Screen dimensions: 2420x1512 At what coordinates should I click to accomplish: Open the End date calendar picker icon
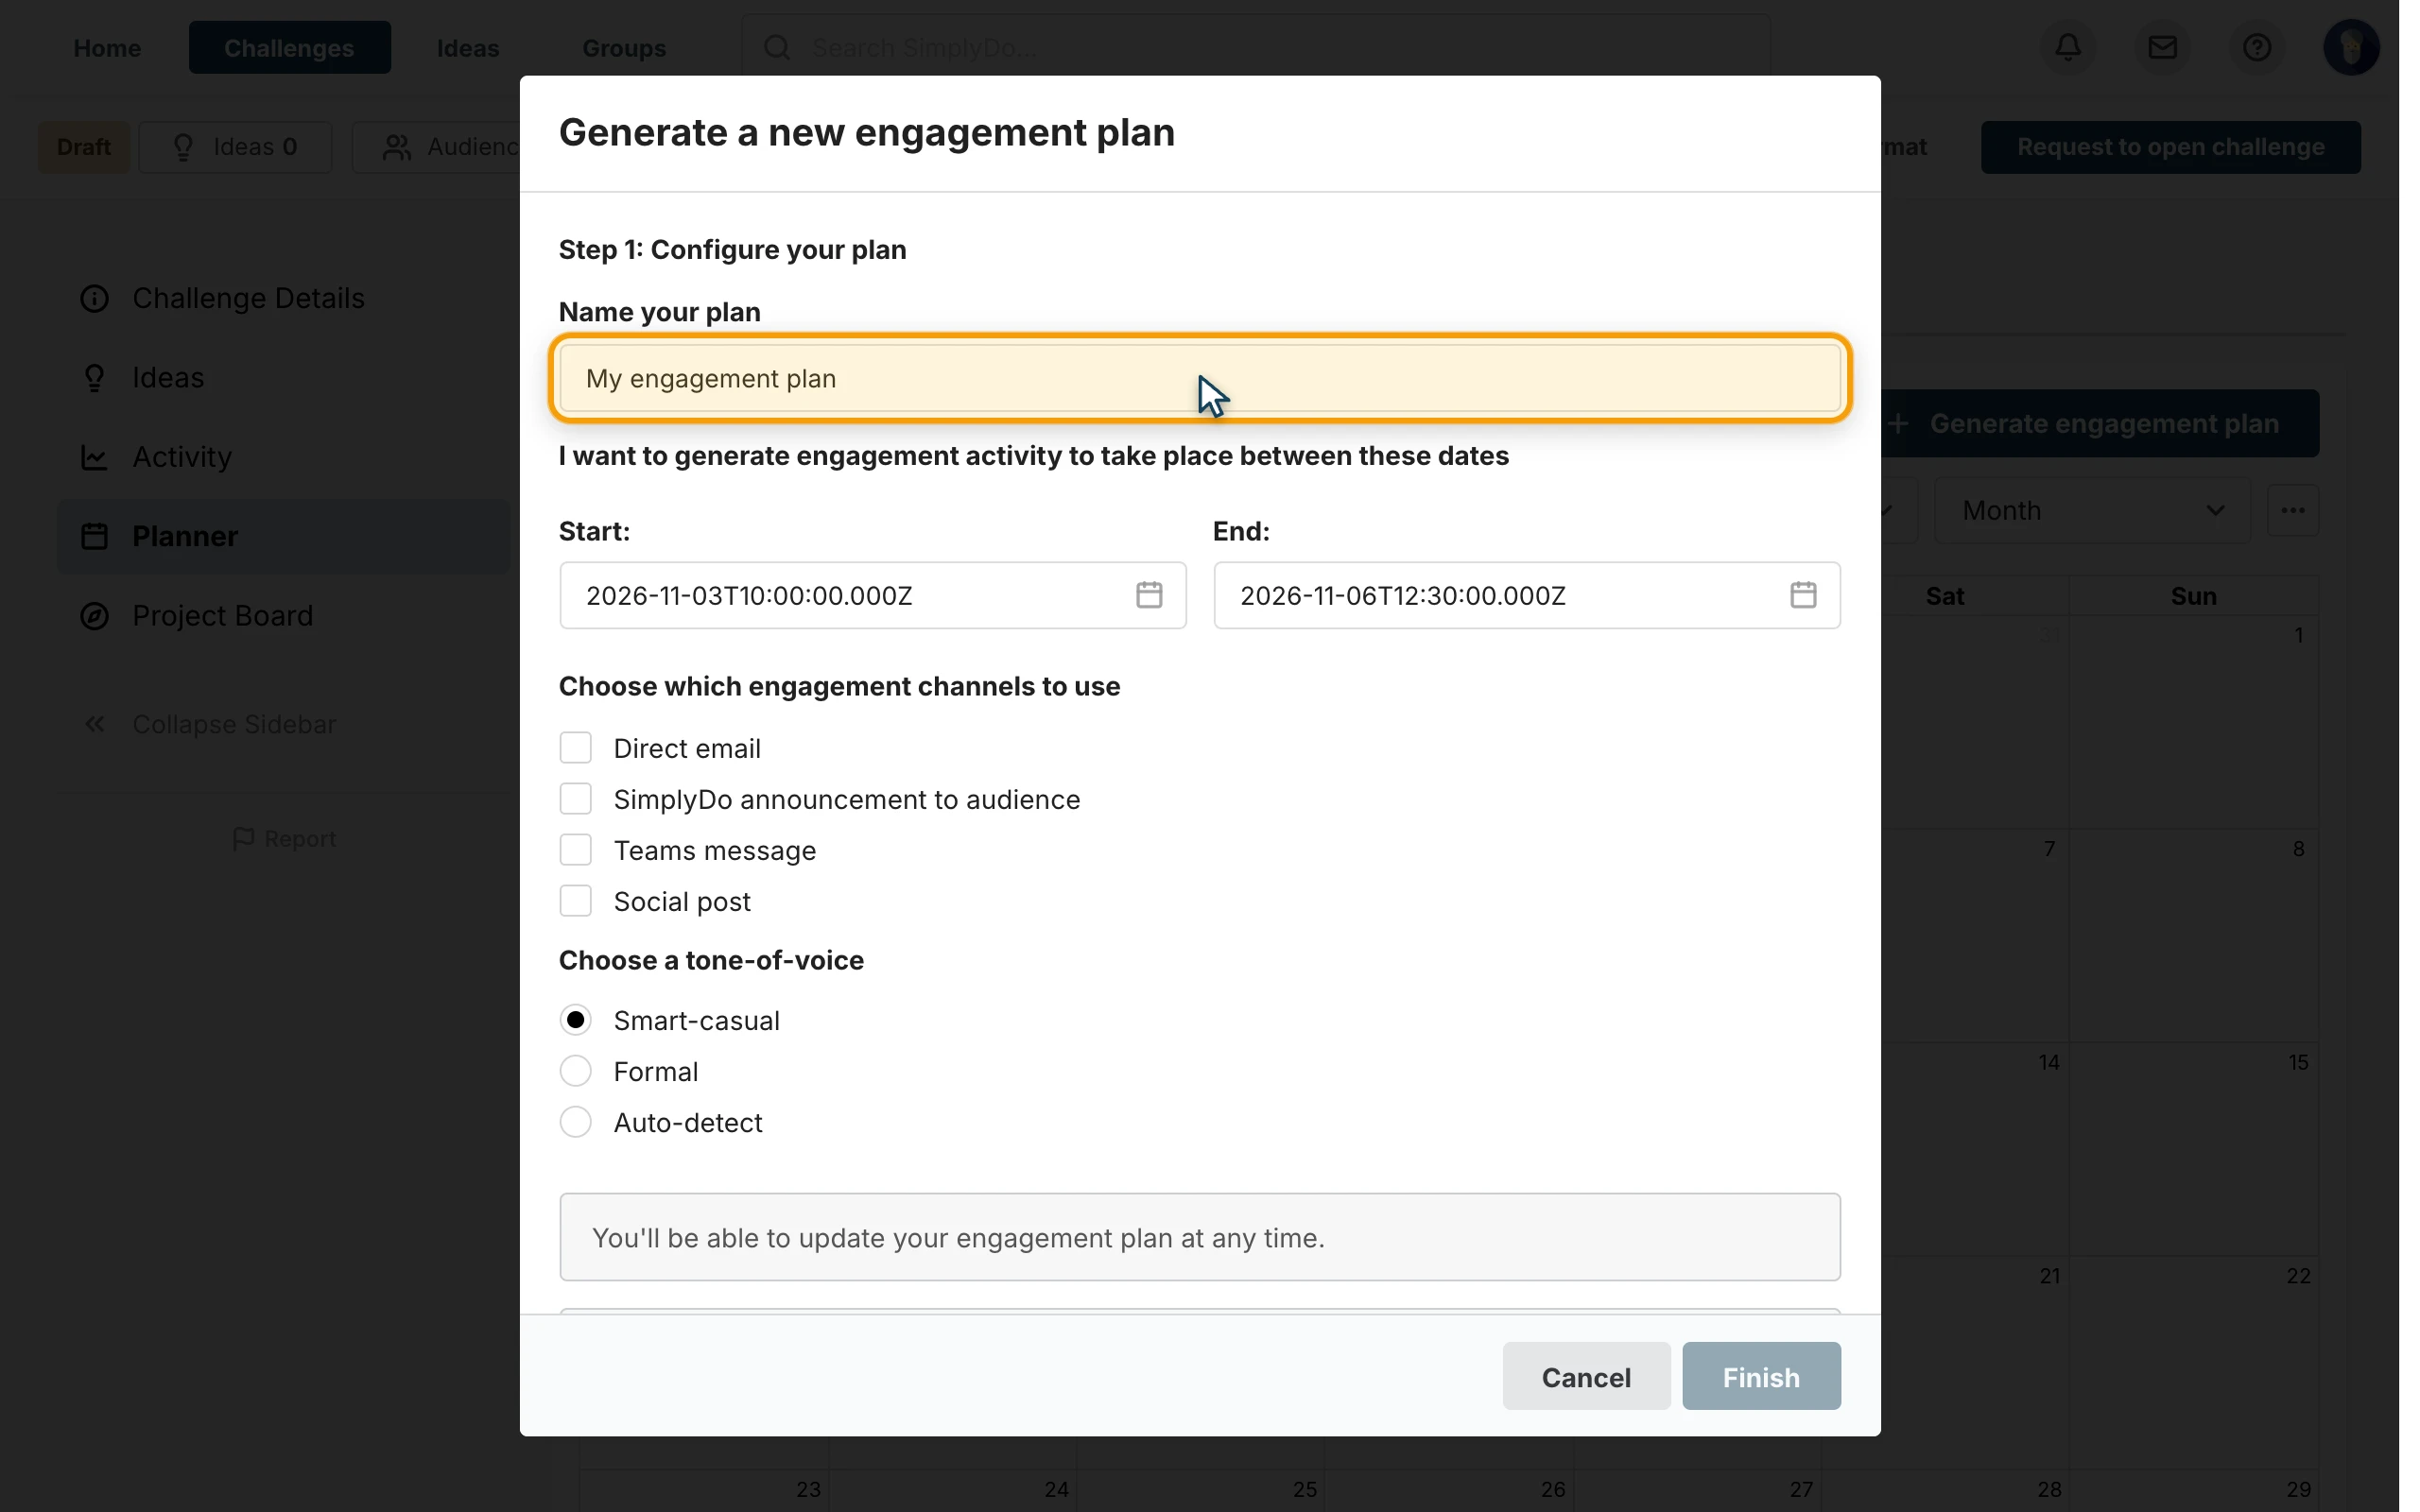pyautogui.click(x=1803, y=595)
